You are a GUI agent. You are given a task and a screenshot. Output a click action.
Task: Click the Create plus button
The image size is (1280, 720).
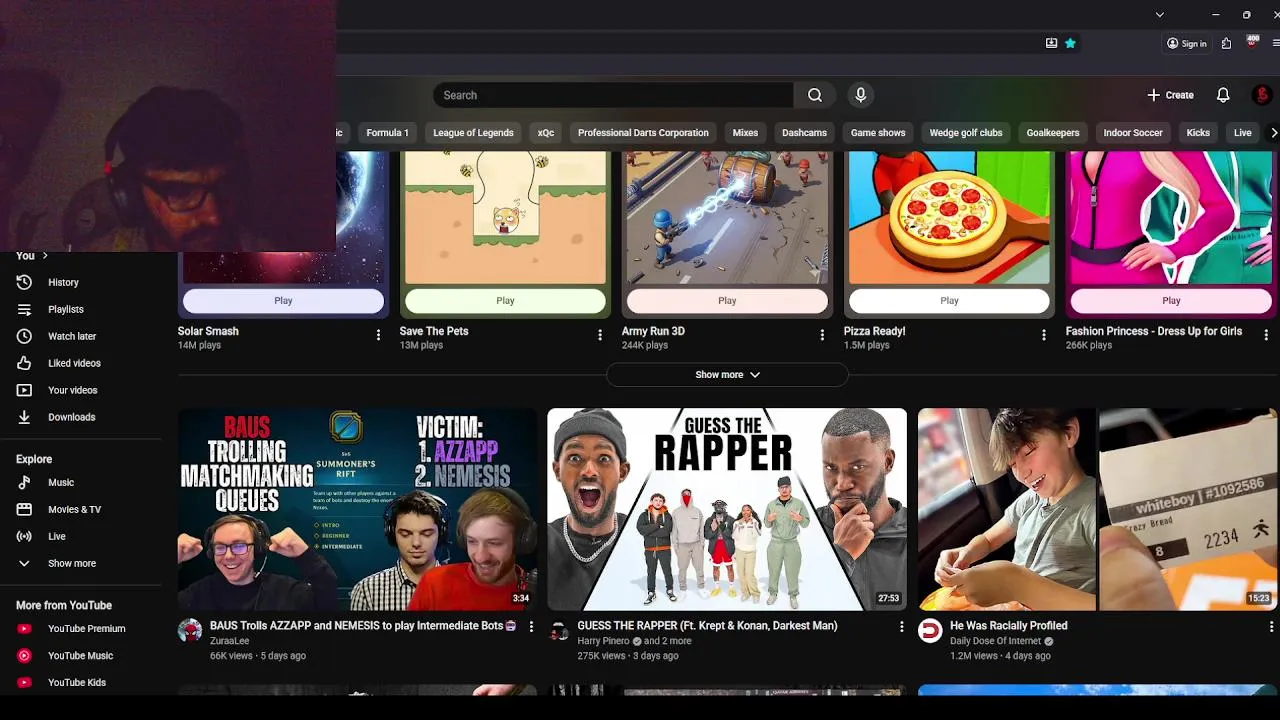pos(1170,95)
